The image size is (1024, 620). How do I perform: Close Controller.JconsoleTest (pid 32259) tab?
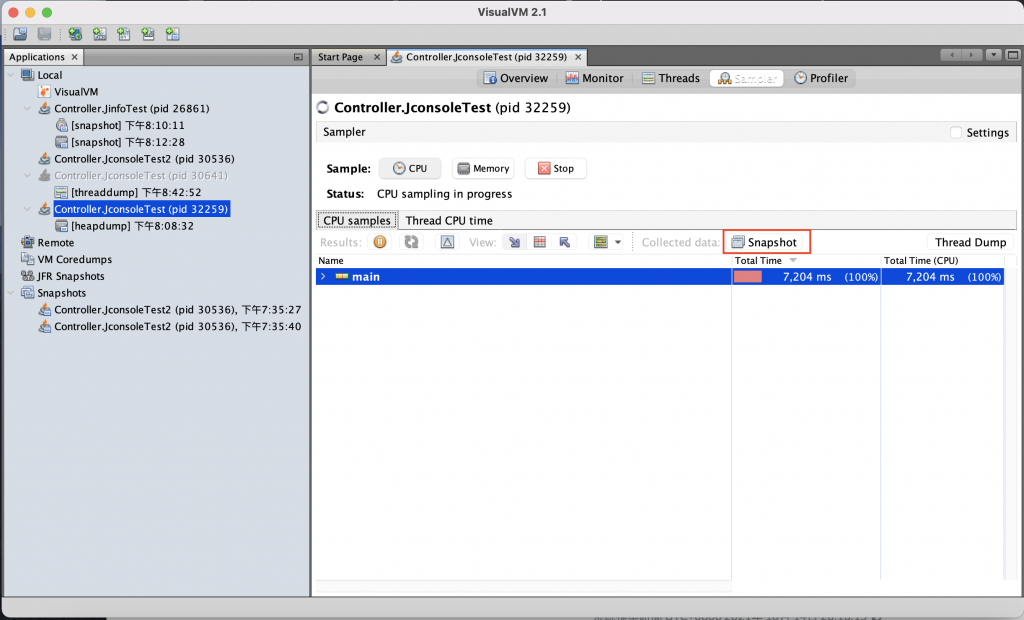(x=578, y=57)
